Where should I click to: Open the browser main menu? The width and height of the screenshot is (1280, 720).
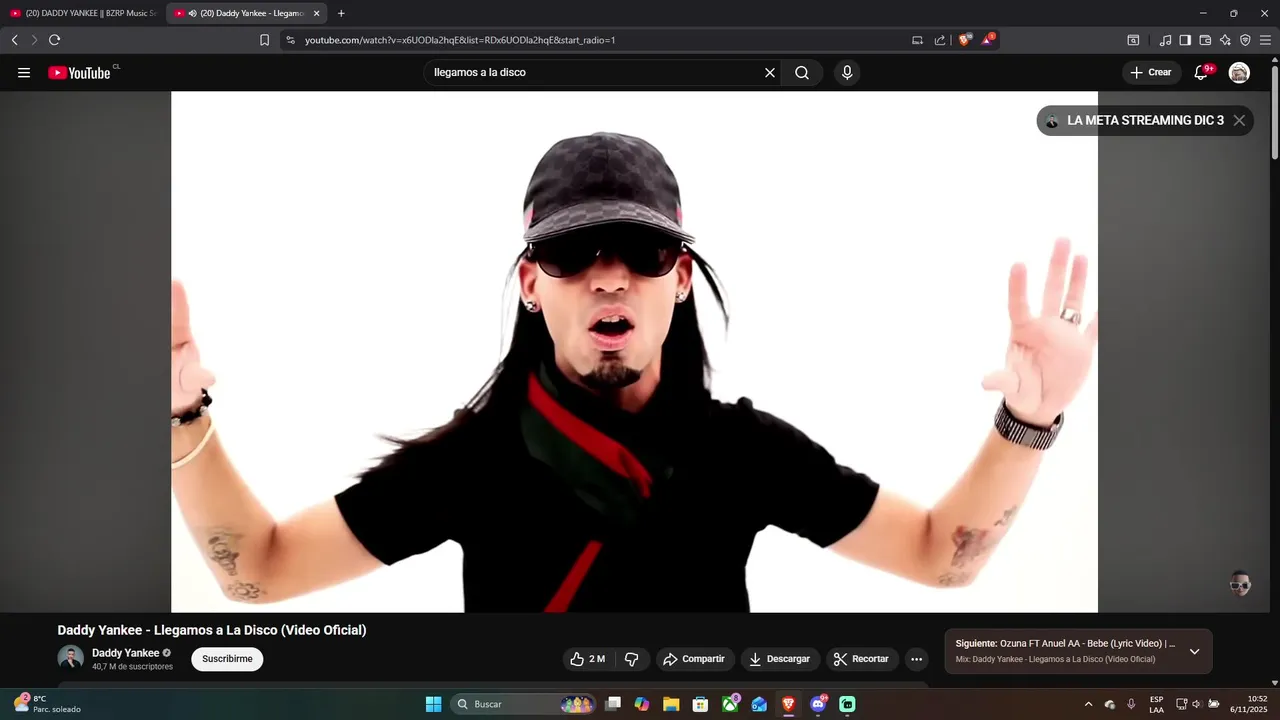pyautogui.click(x=1265, y=40)
